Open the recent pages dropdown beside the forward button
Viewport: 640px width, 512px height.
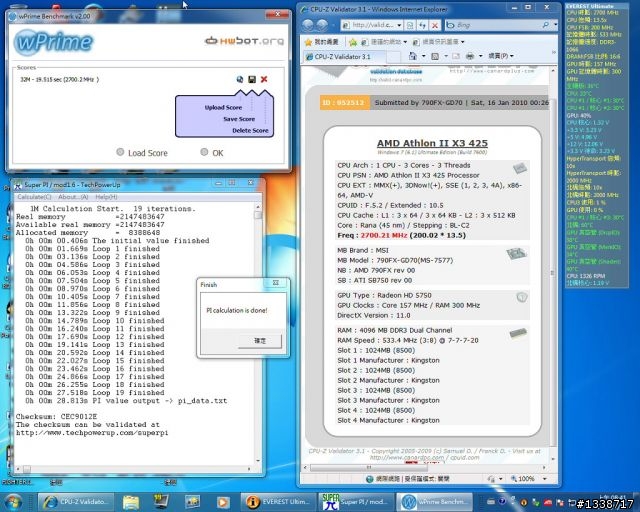click(332, 25)
